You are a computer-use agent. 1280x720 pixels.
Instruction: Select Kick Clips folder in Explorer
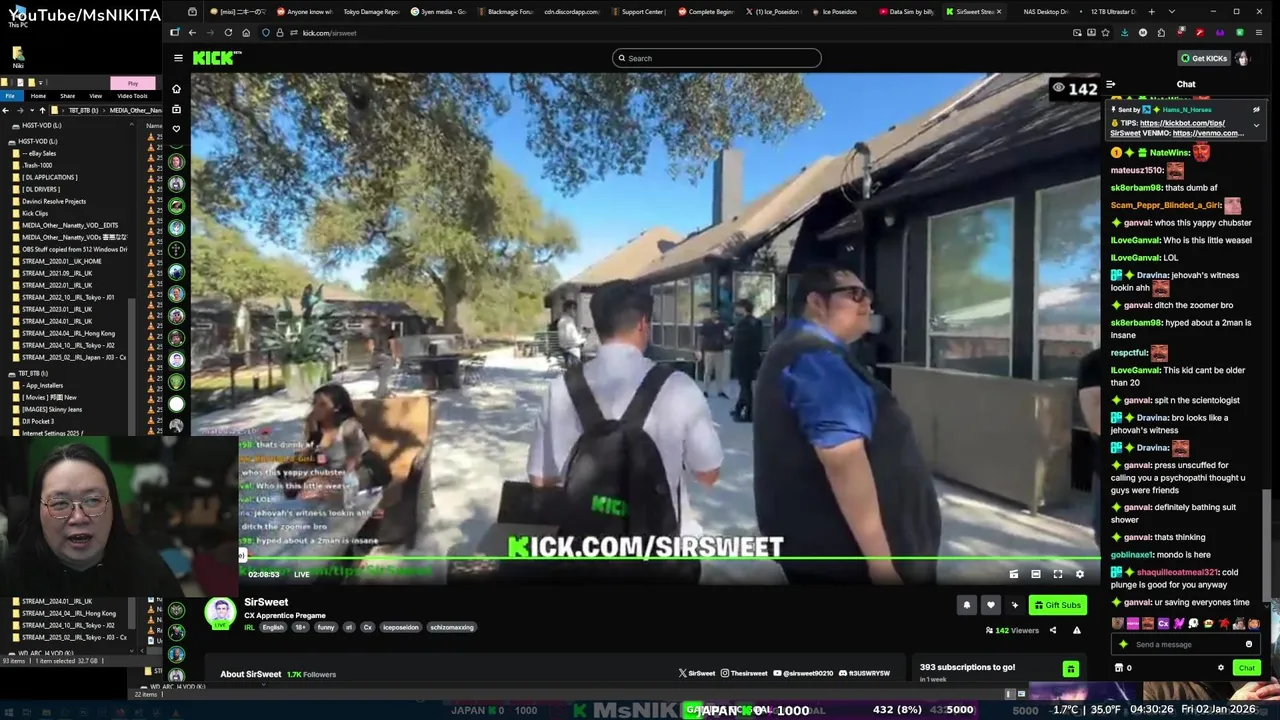click(35, 213)
